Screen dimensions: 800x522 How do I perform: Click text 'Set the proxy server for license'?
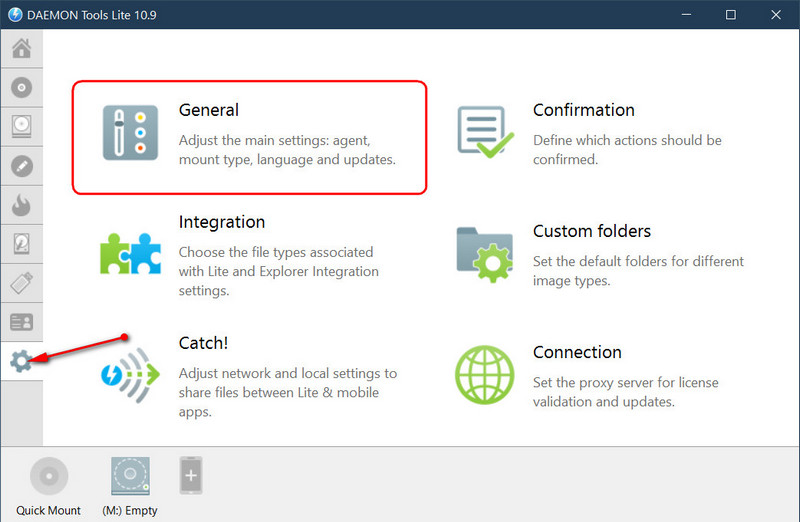pyautogui.click(x=626, y=382)
